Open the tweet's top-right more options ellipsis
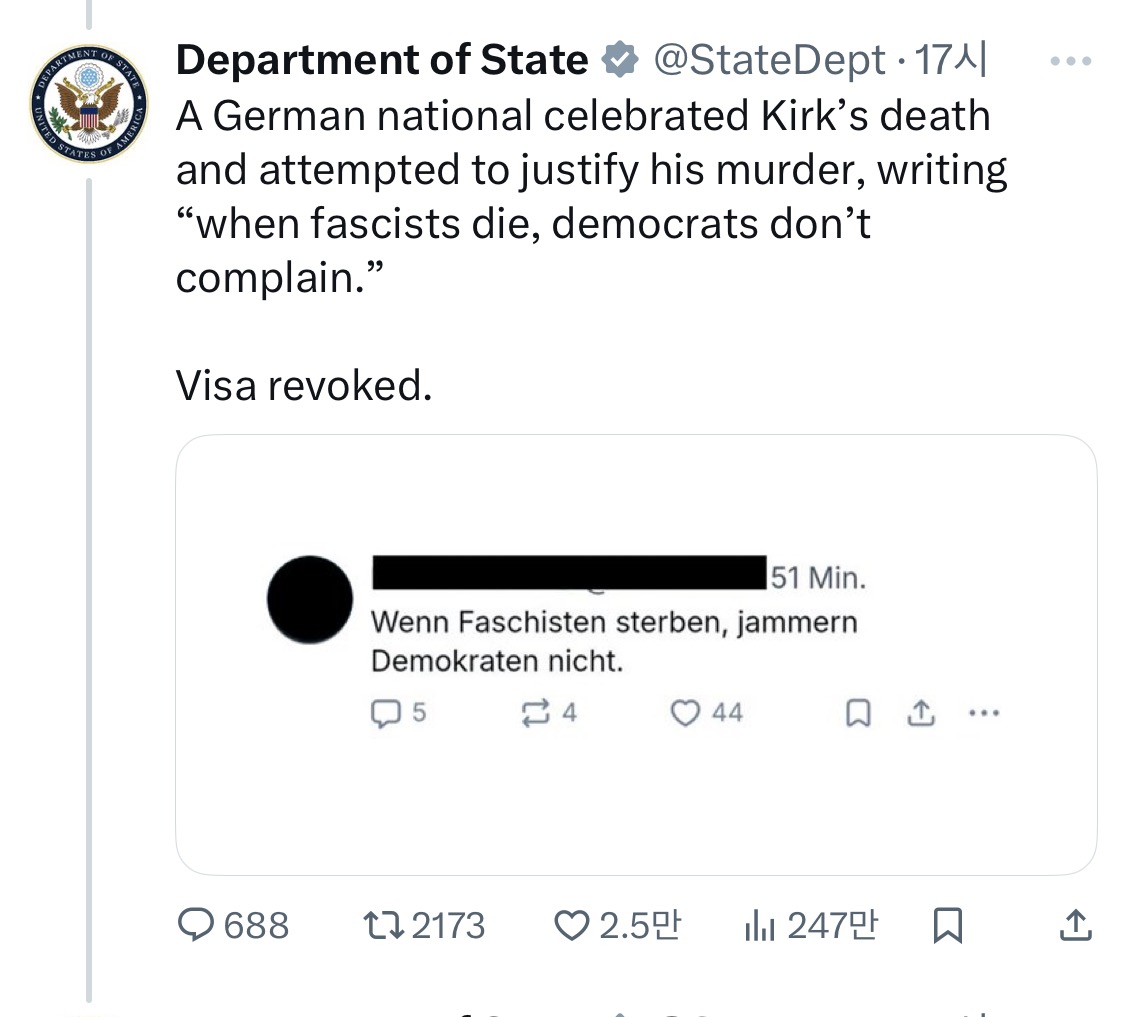Screen dimensions: 1125x1017 click(x=1070, y=61)
